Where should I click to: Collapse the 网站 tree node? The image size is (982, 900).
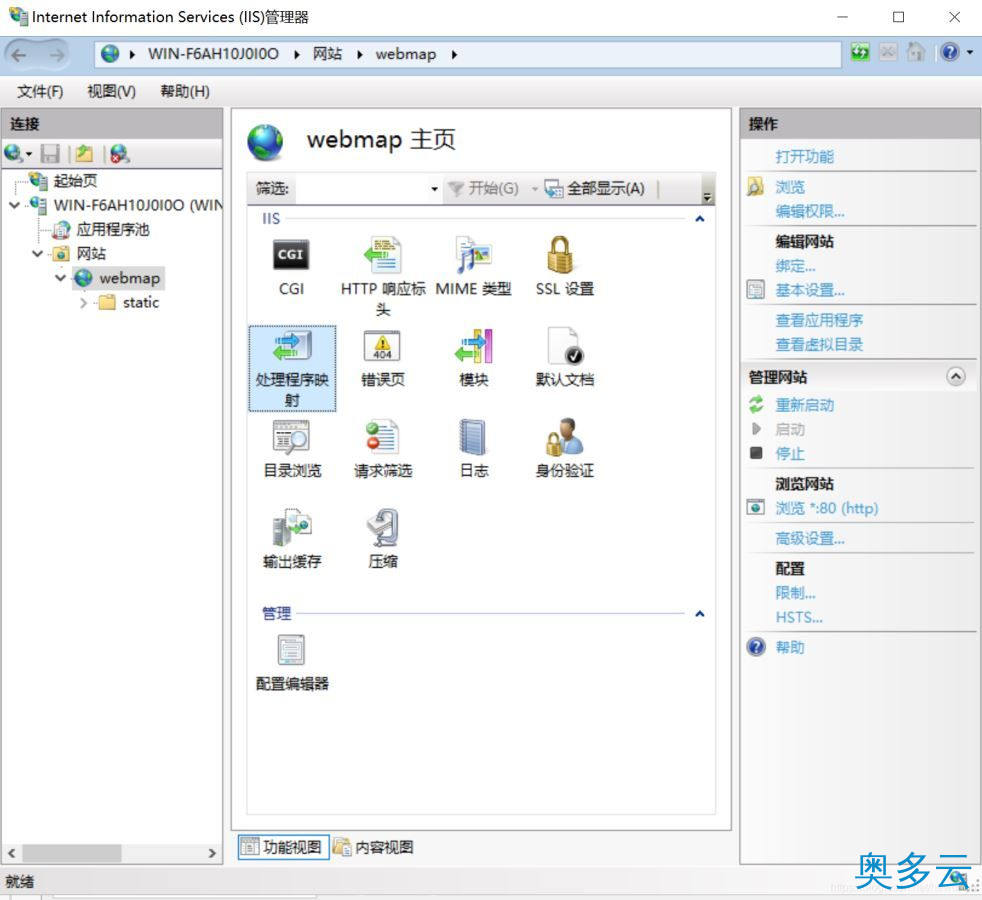pyautogui.click(x=38, y=254)
